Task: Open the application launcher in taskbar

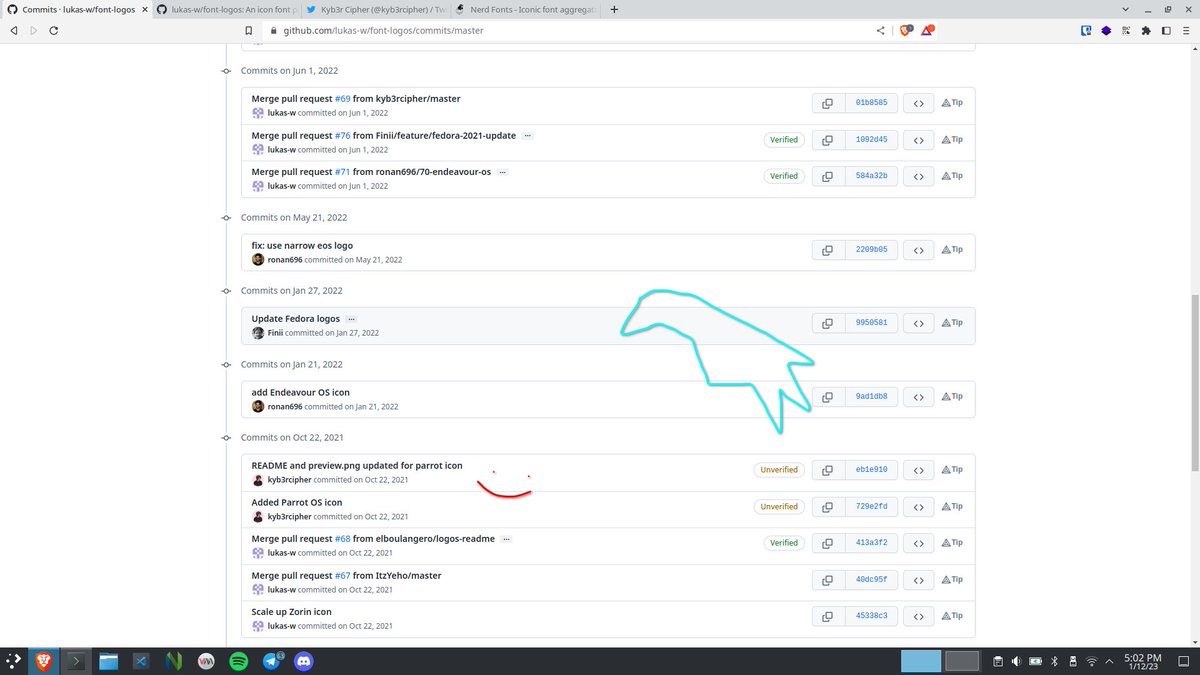Action: 12,661
